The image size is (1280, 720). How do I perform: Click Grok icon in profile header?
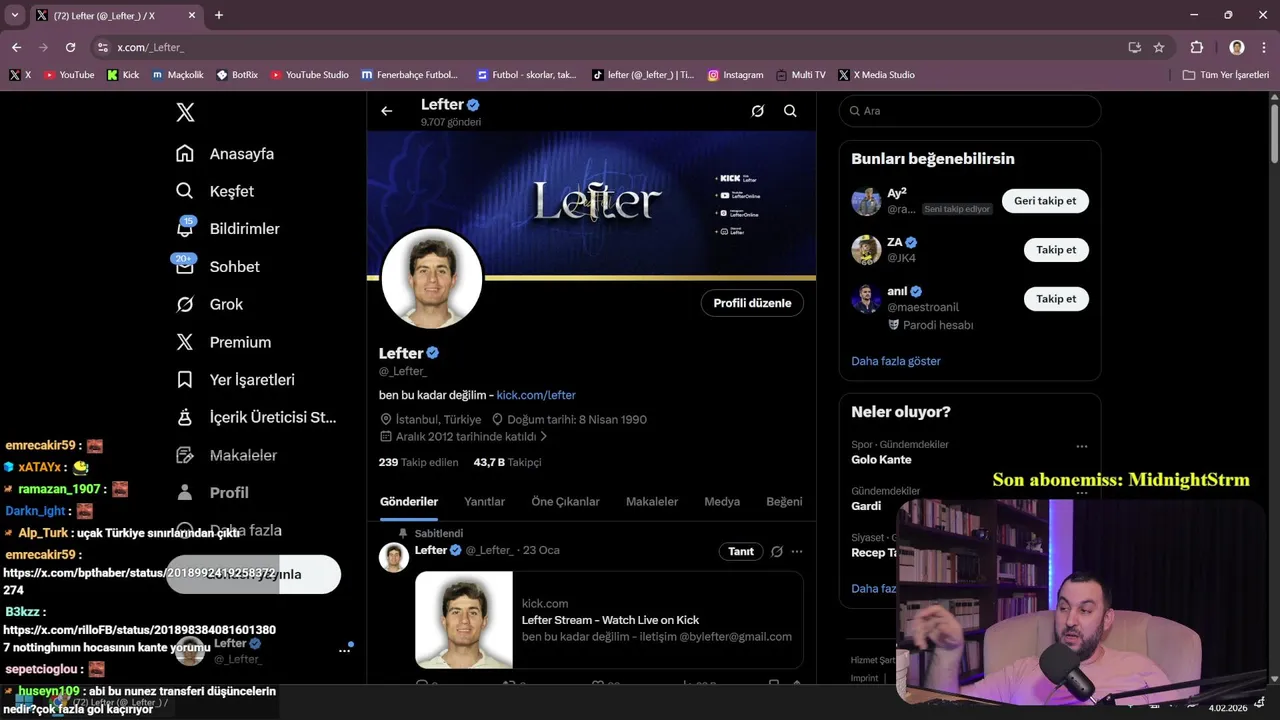pos(758,111)
